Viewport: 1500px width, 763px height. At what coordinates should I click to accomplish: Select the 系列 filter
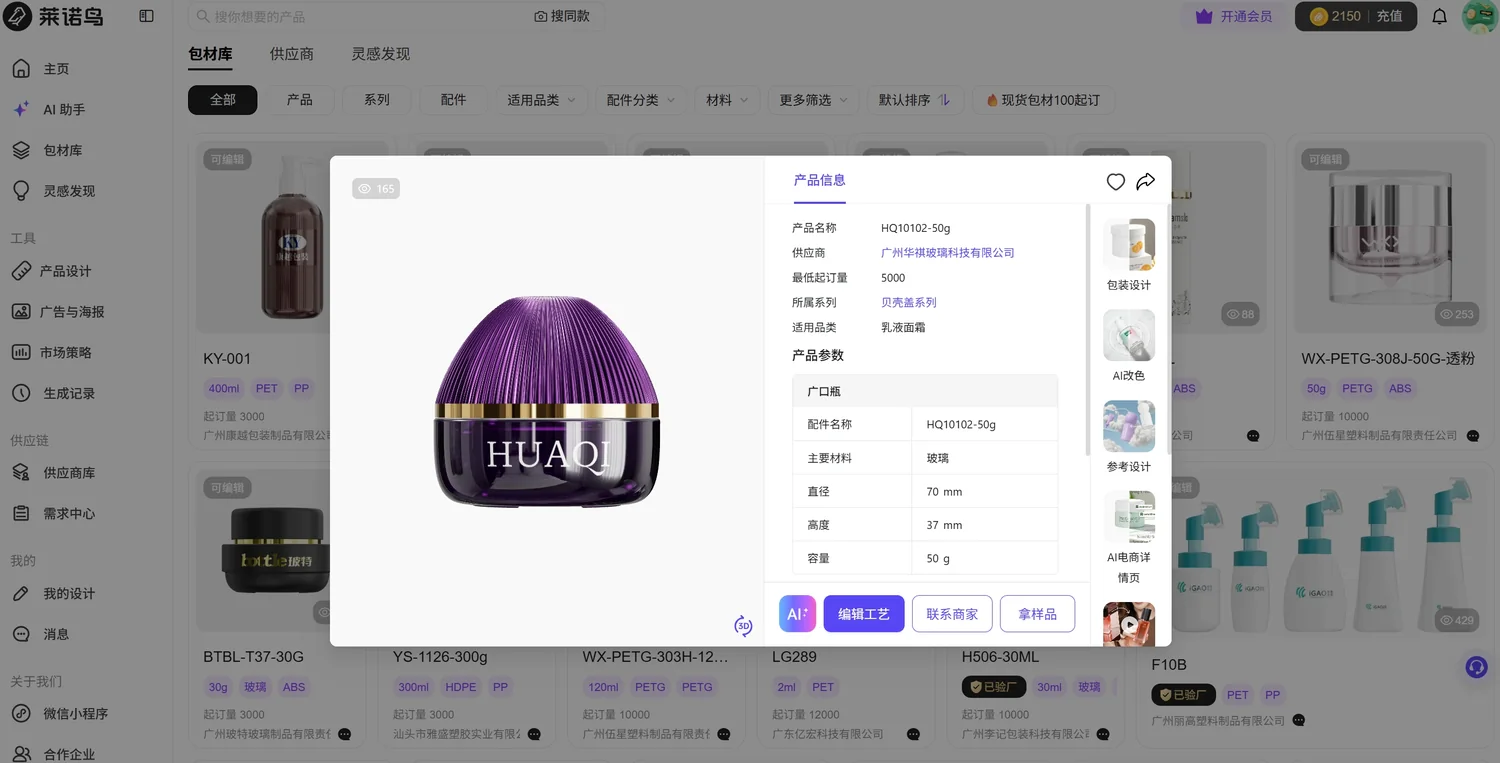click(377, 100)
